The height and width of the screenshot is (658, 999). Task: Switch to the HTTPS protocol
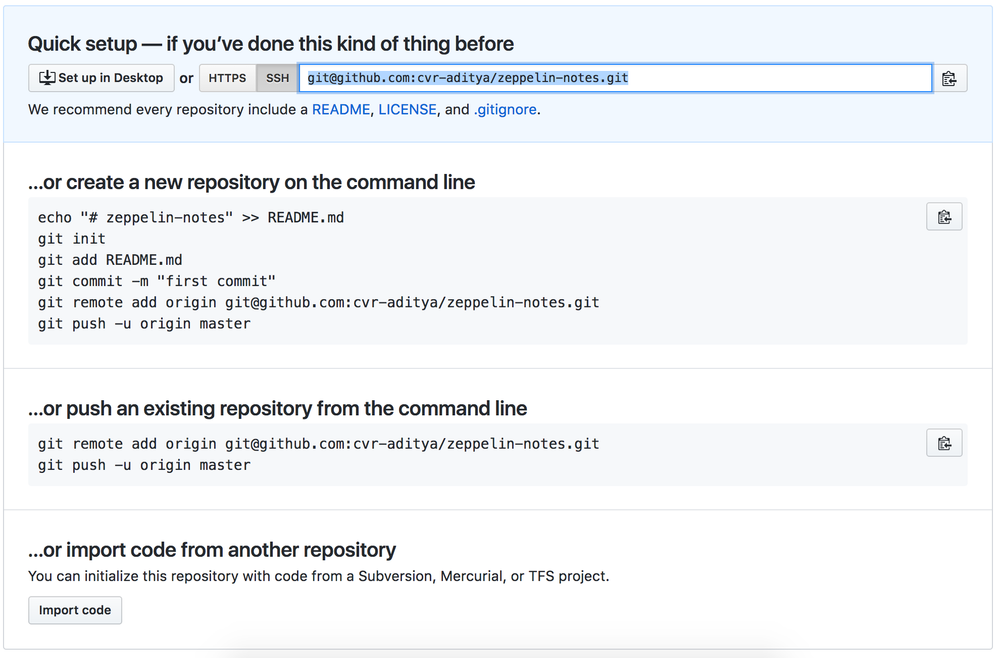[x=227, y=77]
